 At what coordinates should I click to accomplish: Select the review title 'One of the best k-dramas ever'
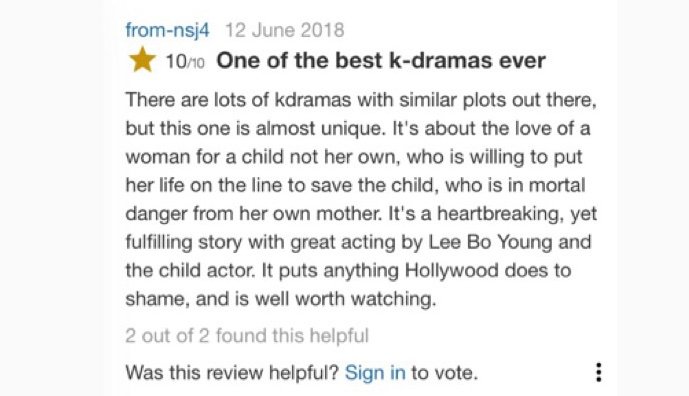[381, 60]
